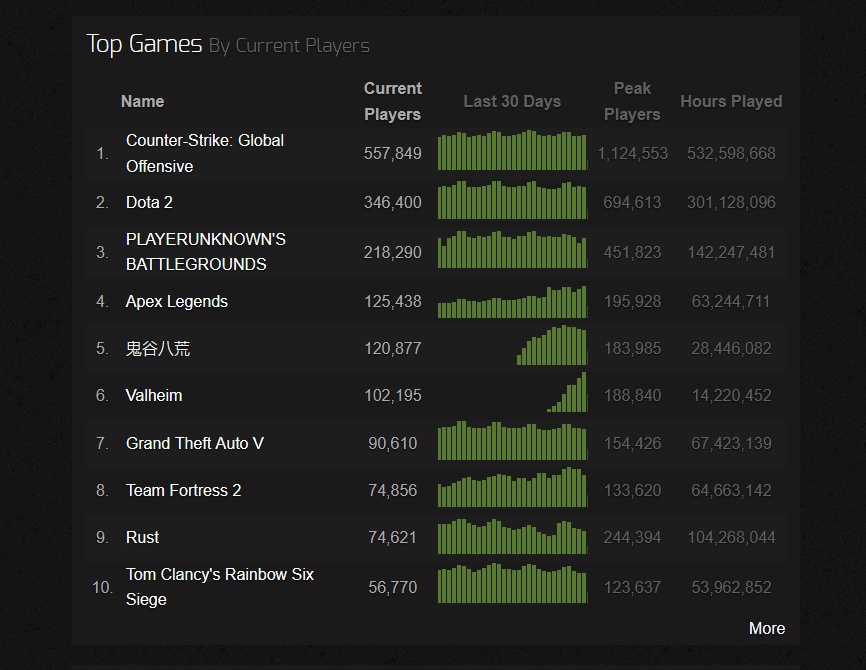Click the Top Games heading
Screen dimensions: 866x670
coord(144,44)
